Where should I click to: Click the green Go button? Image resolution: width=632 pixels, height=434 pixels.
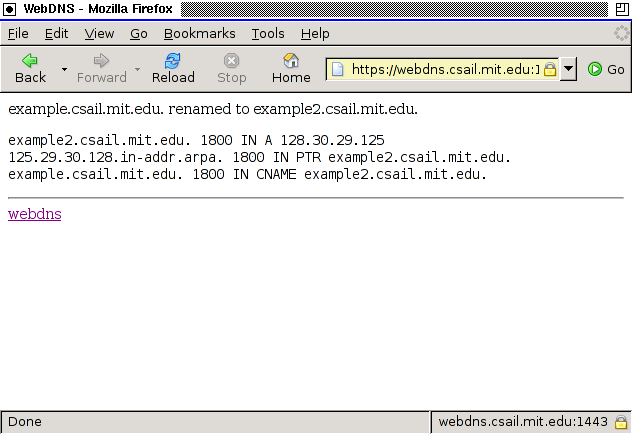[606, 69]
